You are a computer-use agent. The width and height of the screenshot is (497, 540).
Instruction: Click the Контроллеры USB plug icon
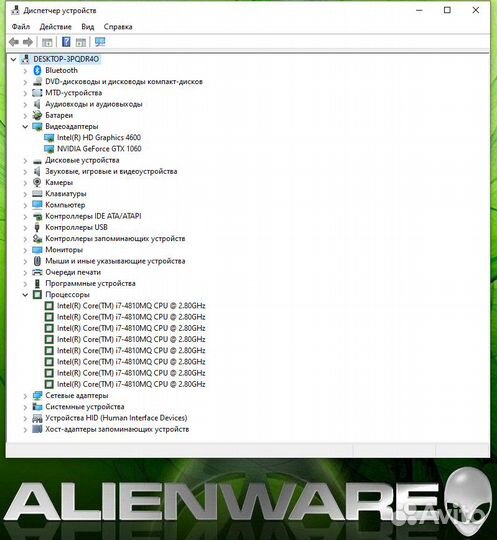(37, 227)
